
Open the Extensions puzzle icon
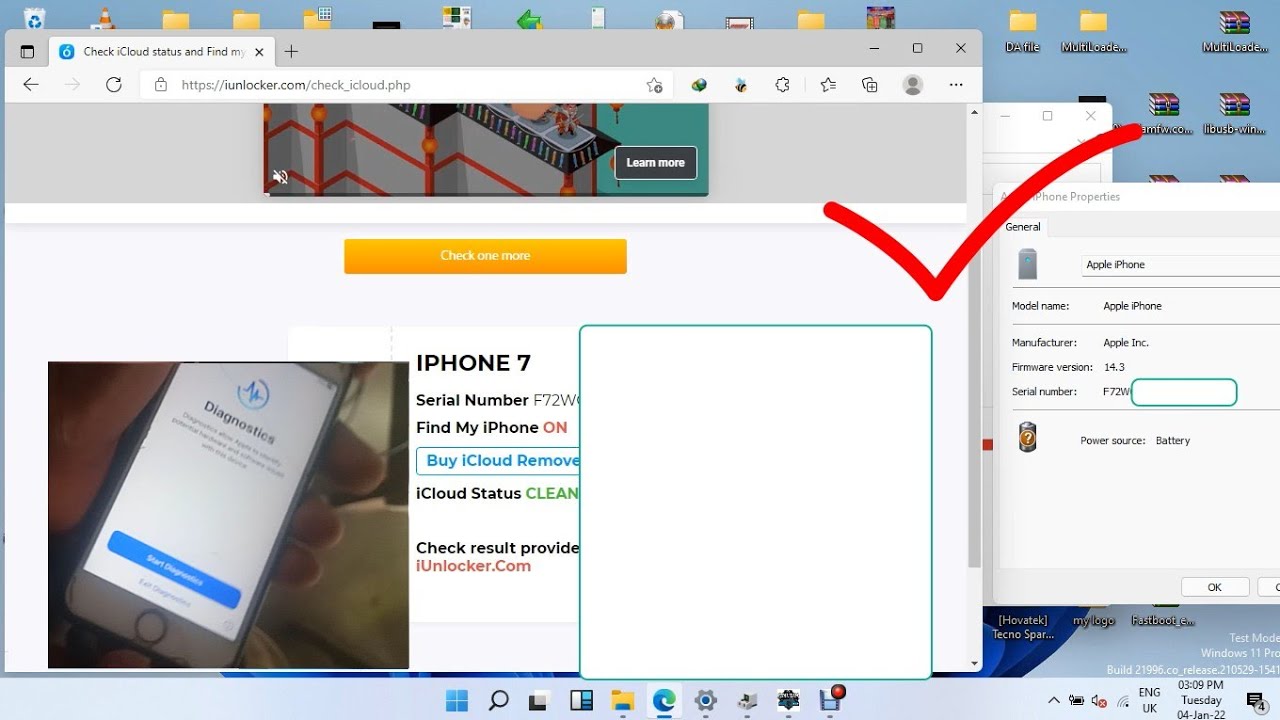tap(784, 85)
